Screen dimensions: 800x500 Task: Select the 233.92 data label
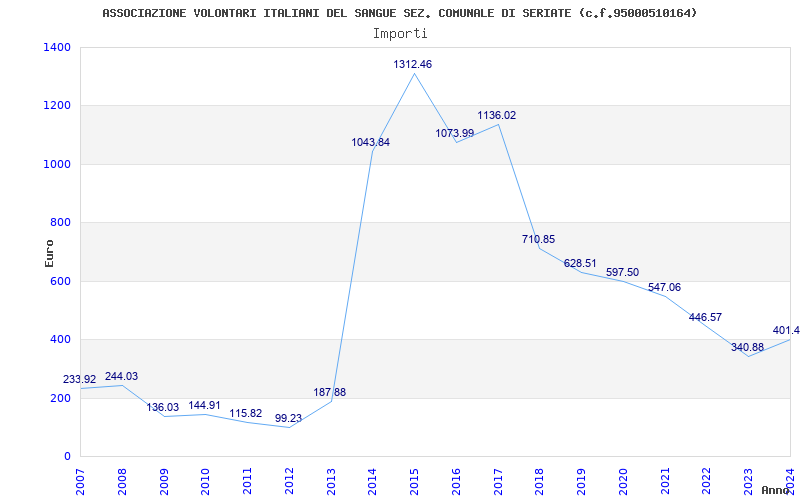pos(80,379)
